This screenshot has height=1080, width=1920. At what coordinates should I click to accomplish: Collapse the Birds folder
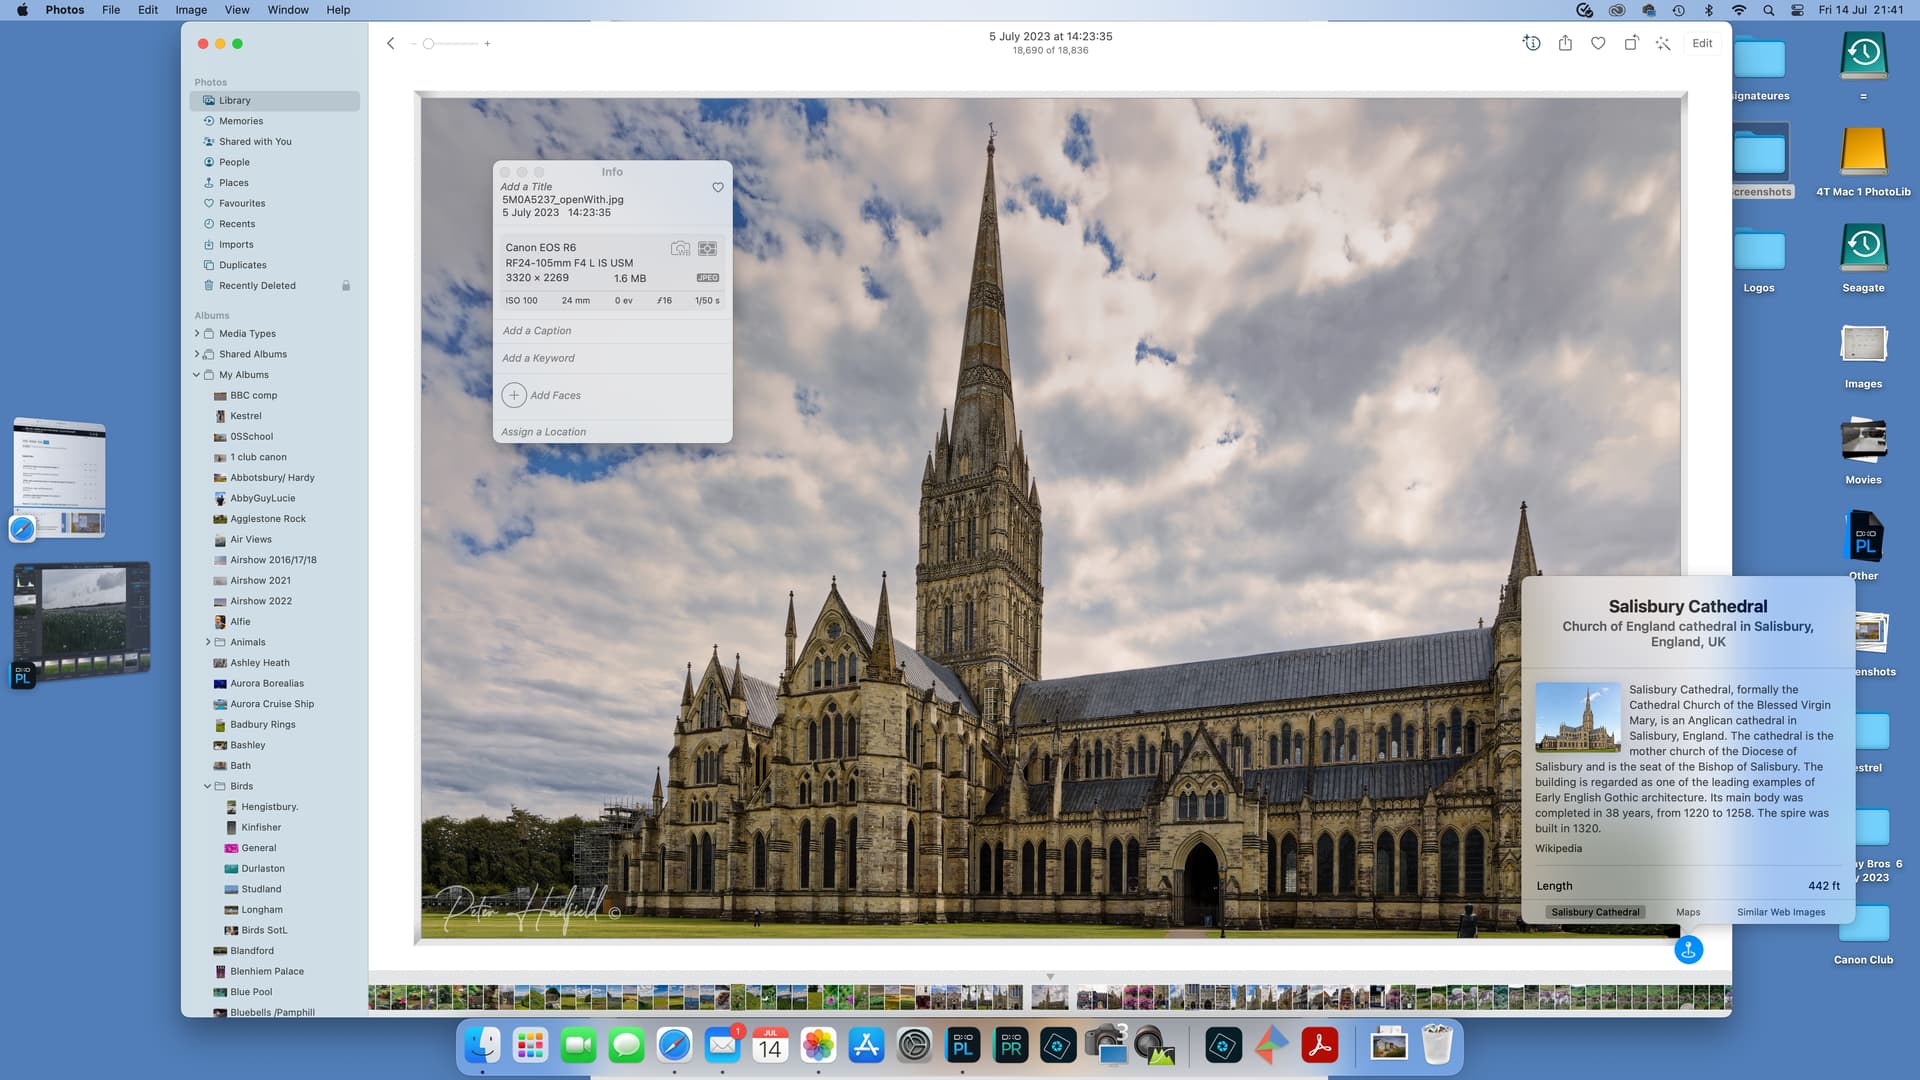(208, 786)
